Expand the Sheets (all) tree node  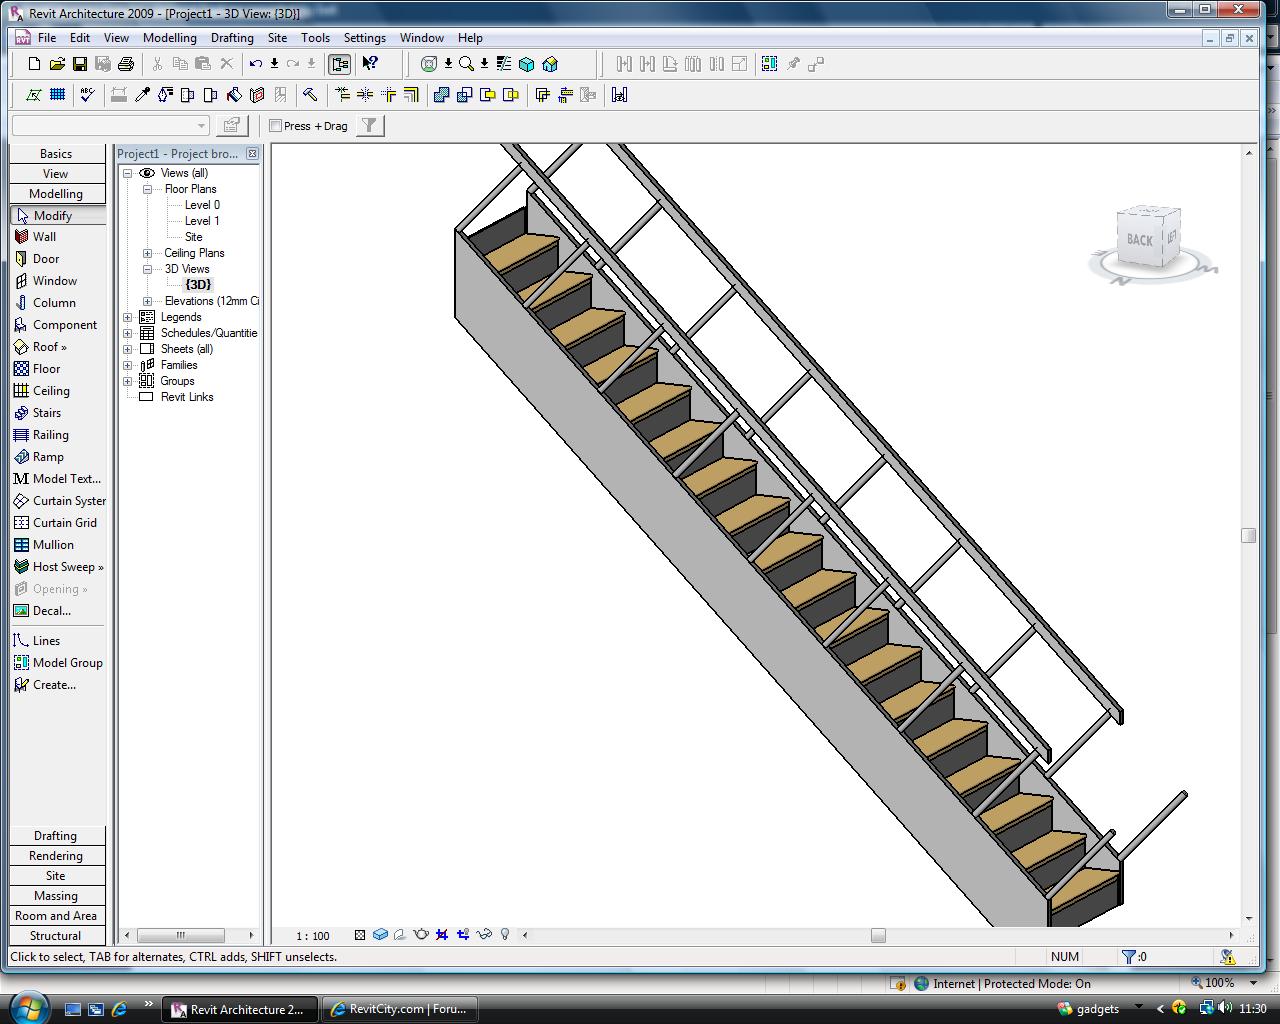click(x=127, y=348)
